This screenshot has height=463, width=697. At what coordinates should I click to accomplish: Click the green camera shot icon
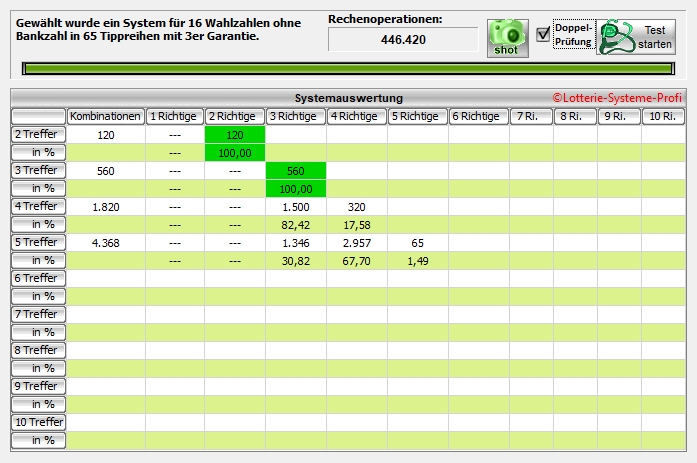click(508, 37)
